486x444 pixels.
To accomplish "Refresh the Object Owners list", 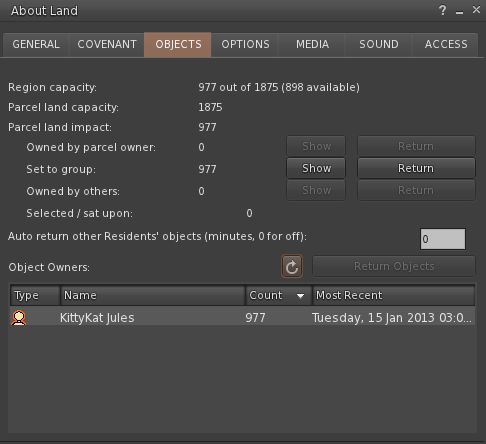I will pyautogui.click(x=292, y=266).
